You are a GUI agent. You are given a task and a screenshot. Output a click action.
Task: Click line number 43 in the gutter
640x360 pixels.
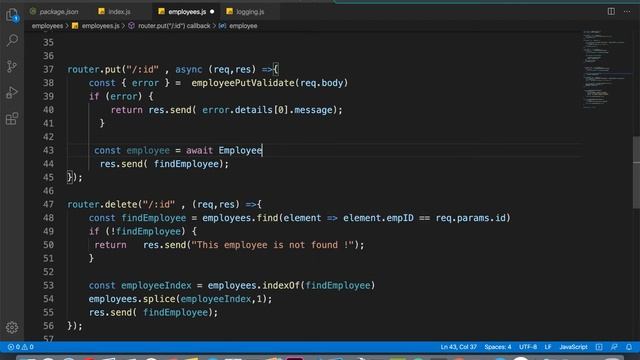click(48, 150)
